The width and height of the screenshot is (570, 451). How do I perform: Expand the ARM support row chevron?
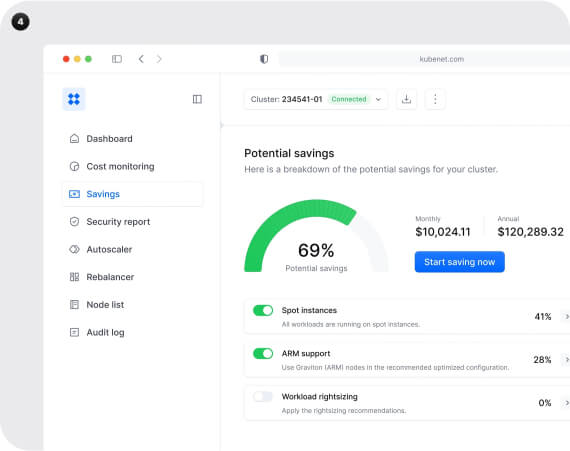566,360
